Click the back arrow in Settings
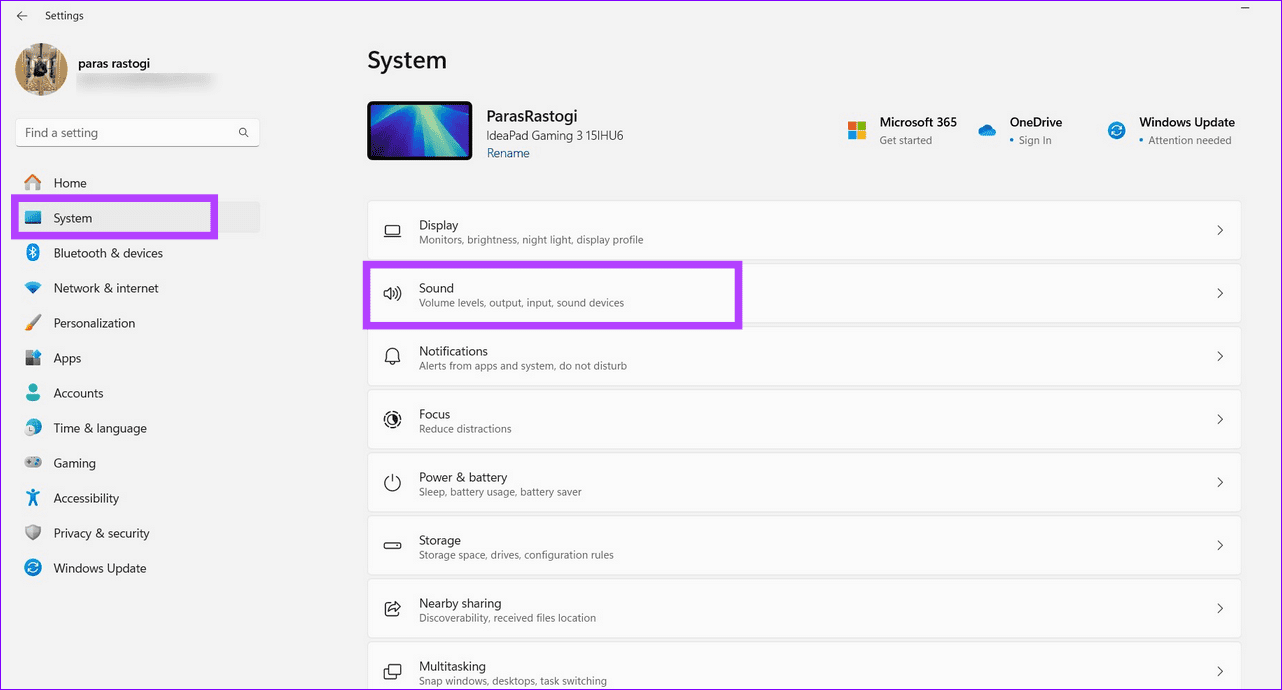 click(x=24, y=15)
